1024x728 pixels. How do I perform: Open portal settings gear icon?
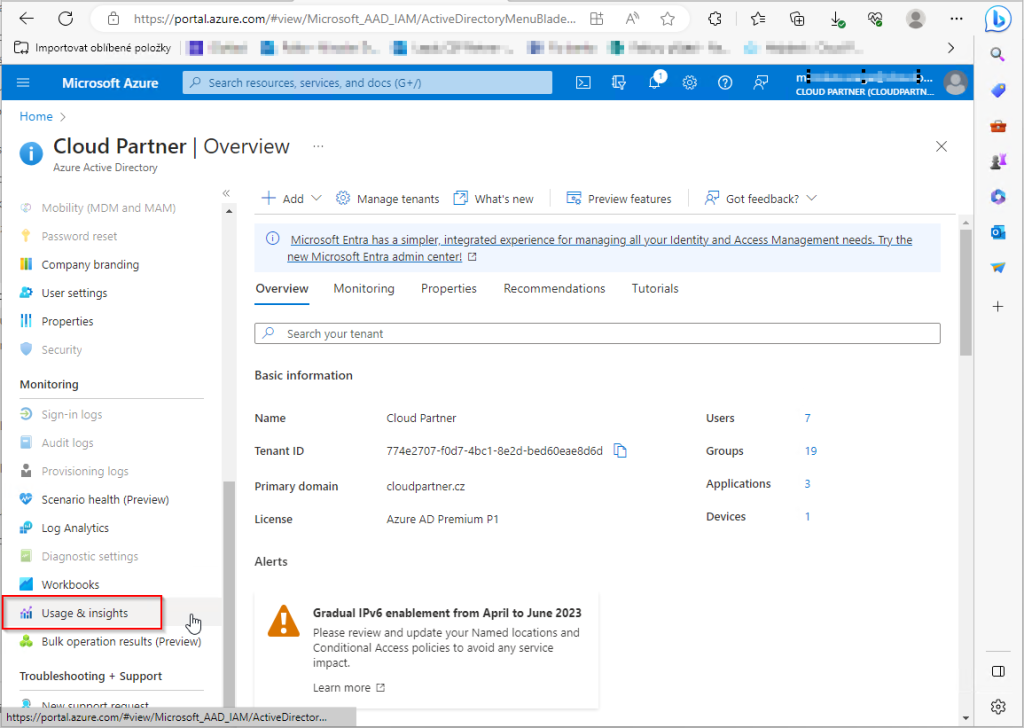point(690,83)
